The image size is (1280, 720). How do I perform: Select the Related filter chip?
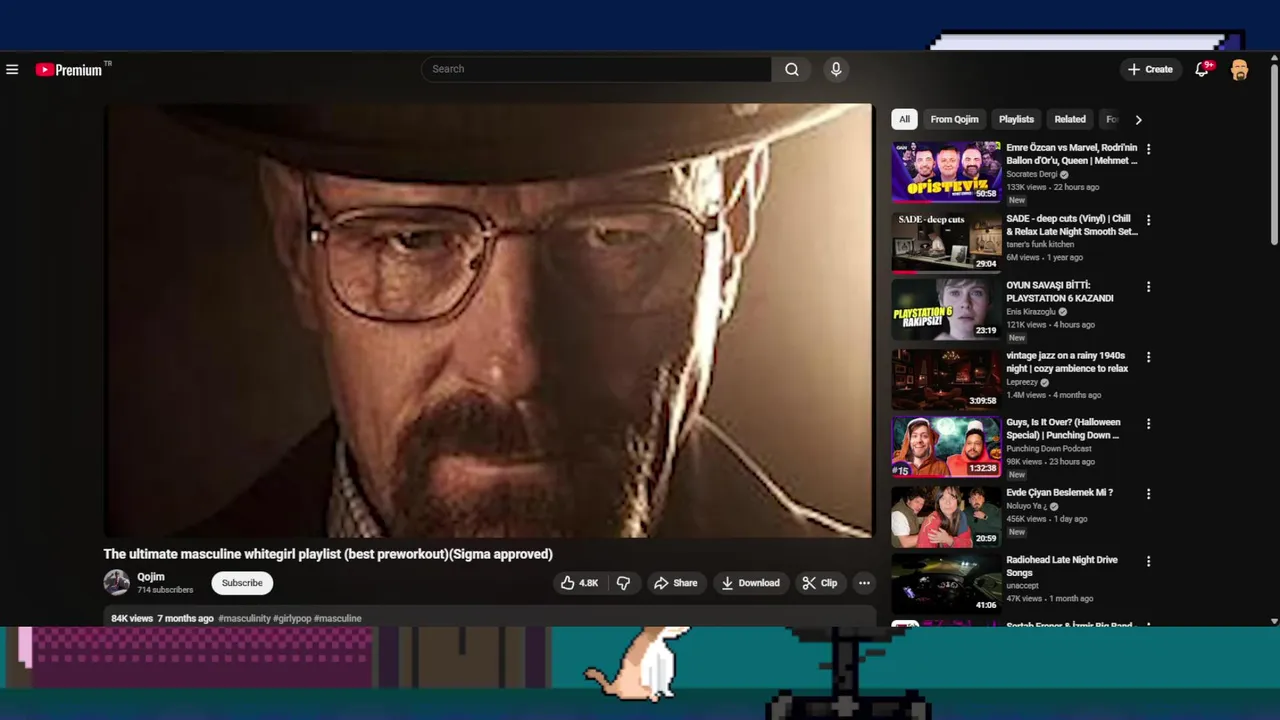(1069, 119)
